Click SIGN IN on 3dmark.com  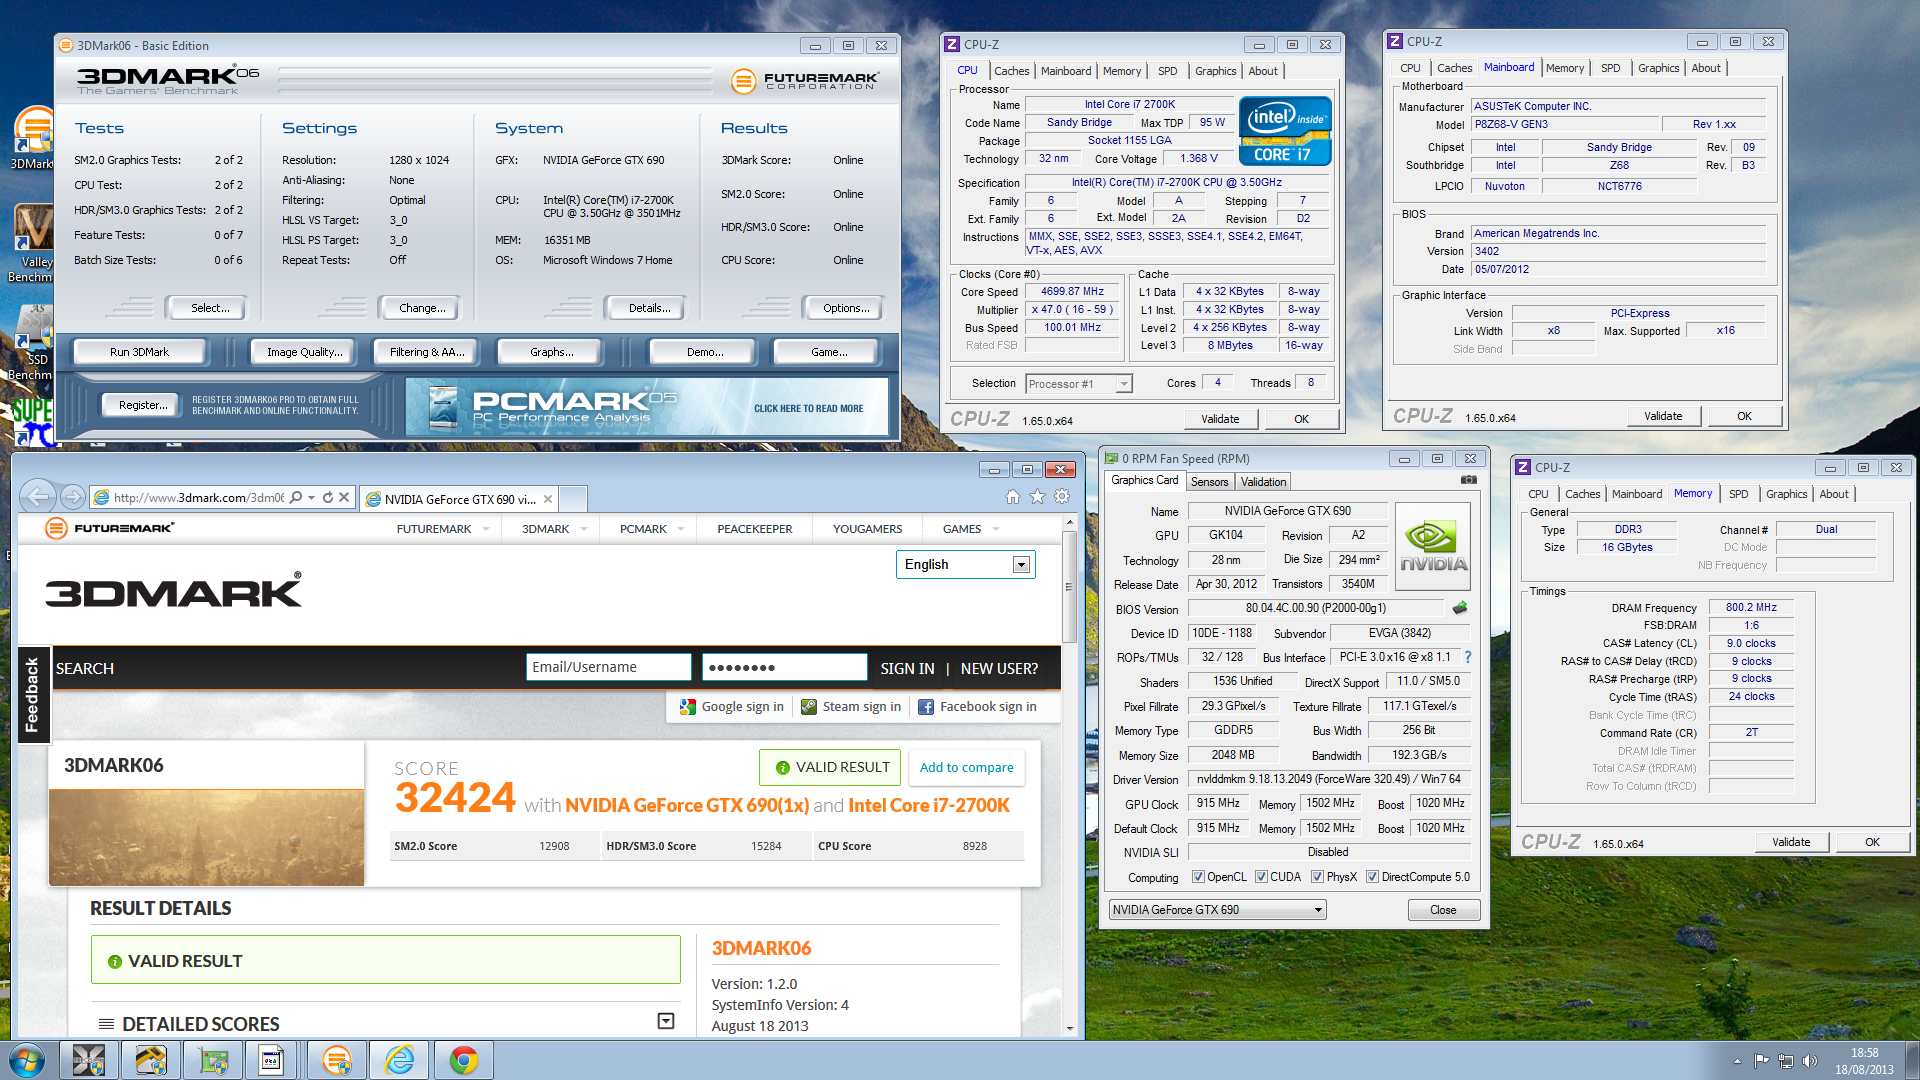[907, 668]
